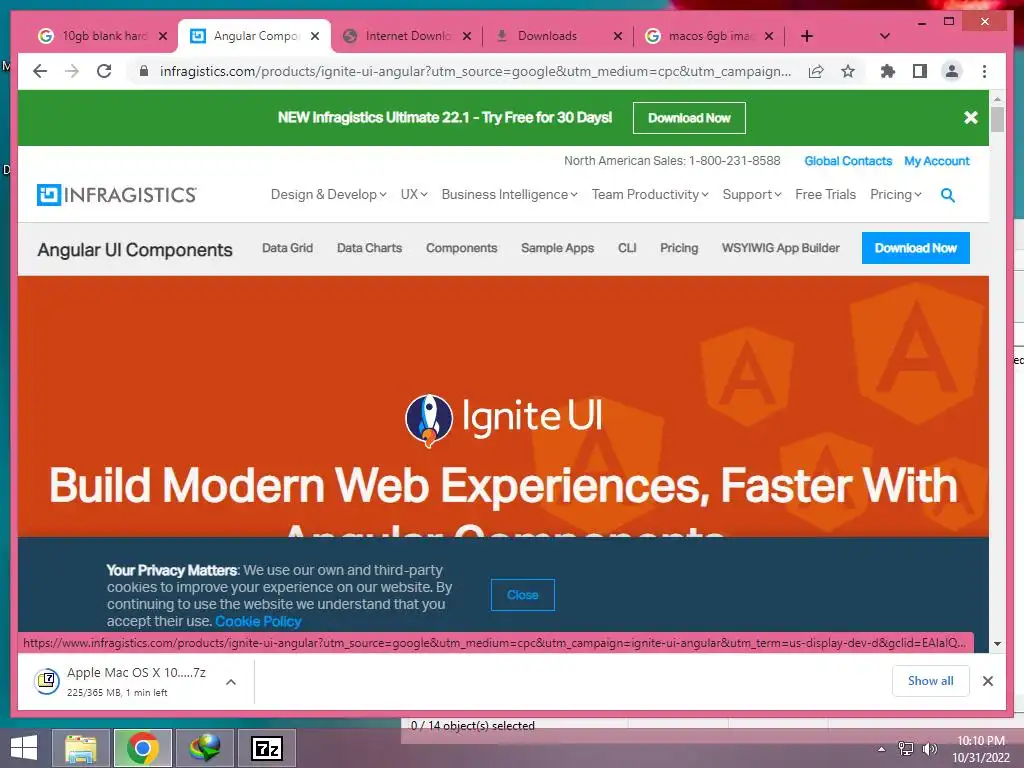Open a new browser tab
Image resolution: width=1024 pixels, height=768 pixels.
(x=807, y=36)
